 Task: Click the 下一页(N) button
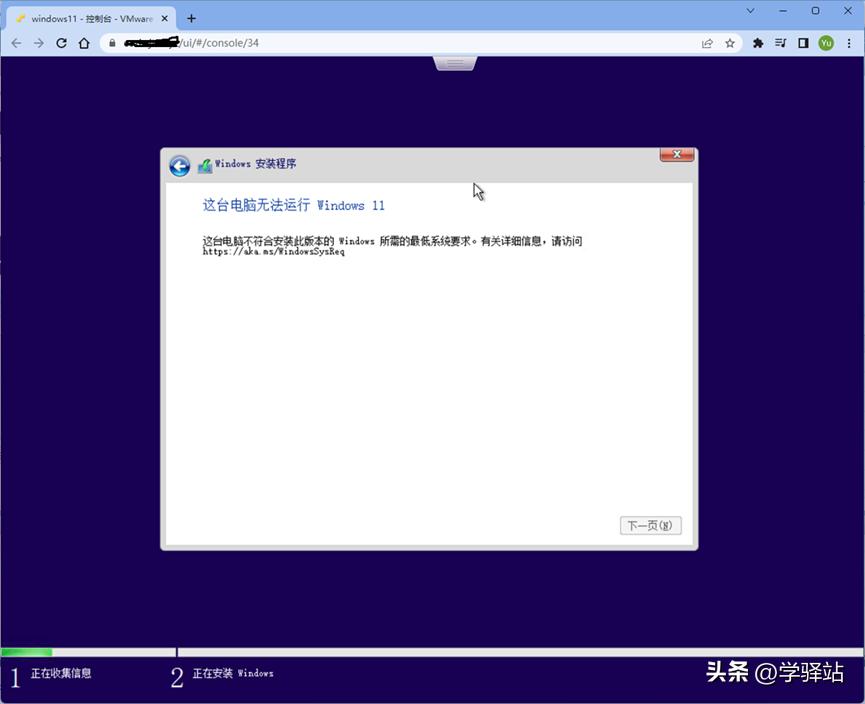[650, 525]
